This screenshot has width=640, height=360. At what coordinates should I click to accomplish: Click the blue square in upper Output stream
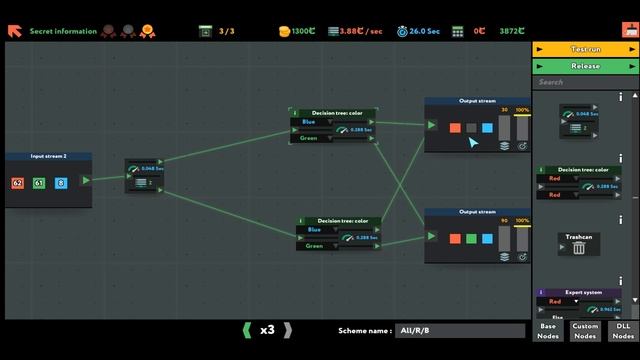click(x=487, y=128)
